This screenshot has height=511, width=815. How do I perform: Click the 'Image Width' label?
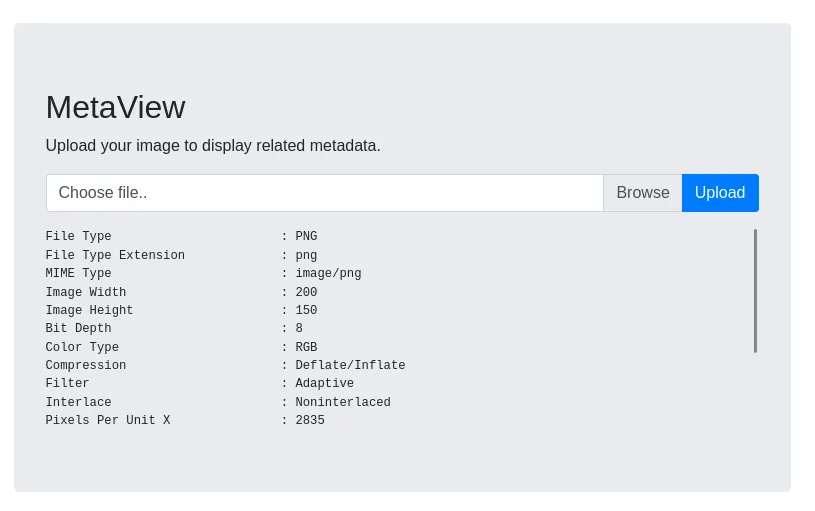click(86, 293)
